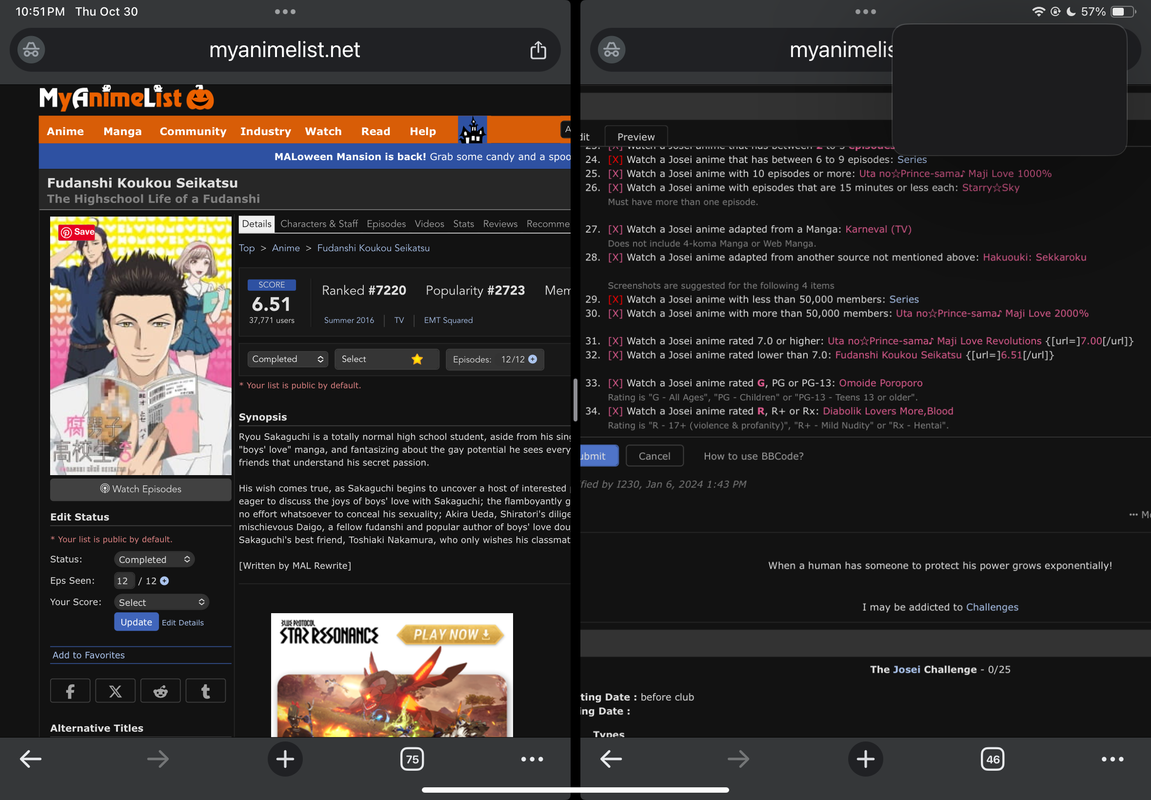
Task: Tap the left window's address bar
Action: tap(285, 50)
